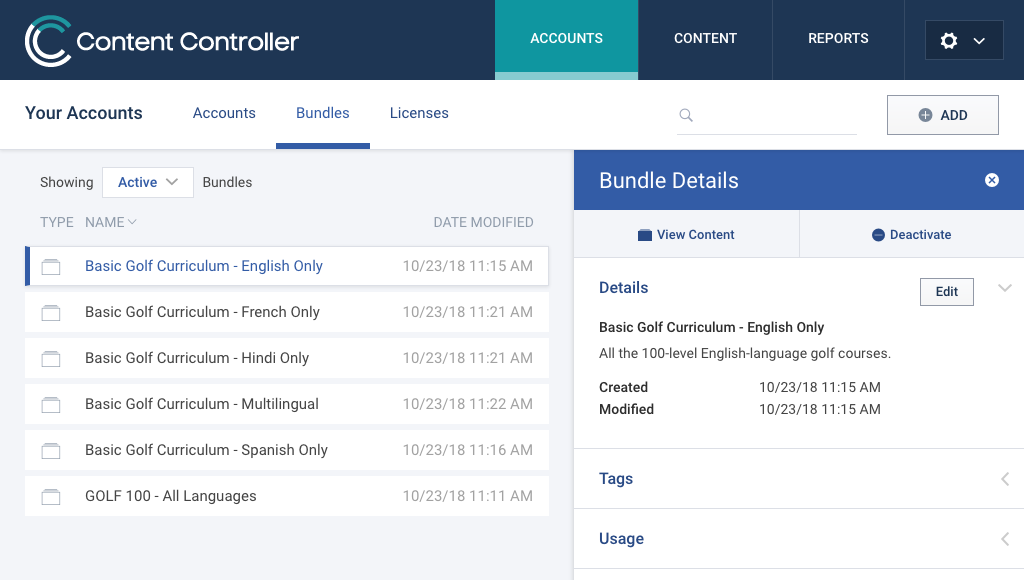Click into the search input field
Image resolution: width=1024 pixels, height=580 pixels.
point(775,115)
